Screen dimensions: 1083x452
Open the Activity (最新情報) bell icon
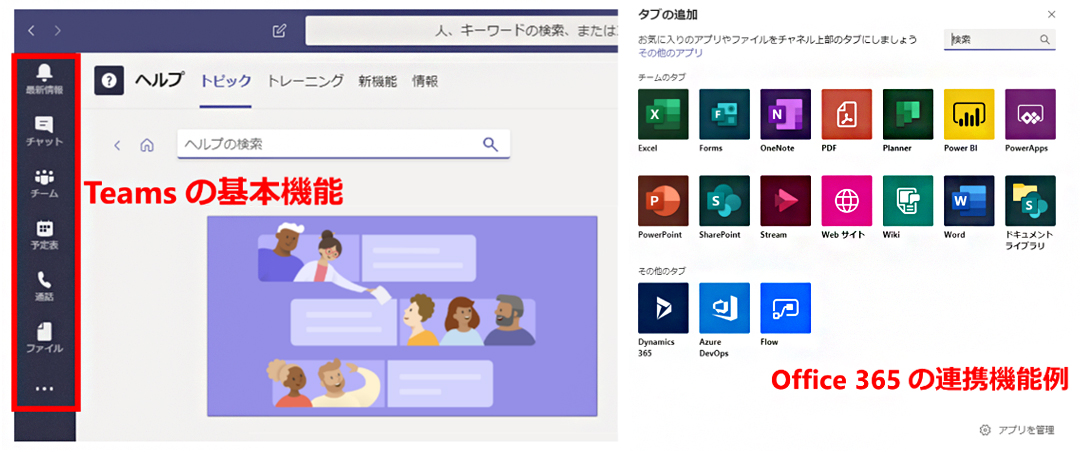(44, 71)
